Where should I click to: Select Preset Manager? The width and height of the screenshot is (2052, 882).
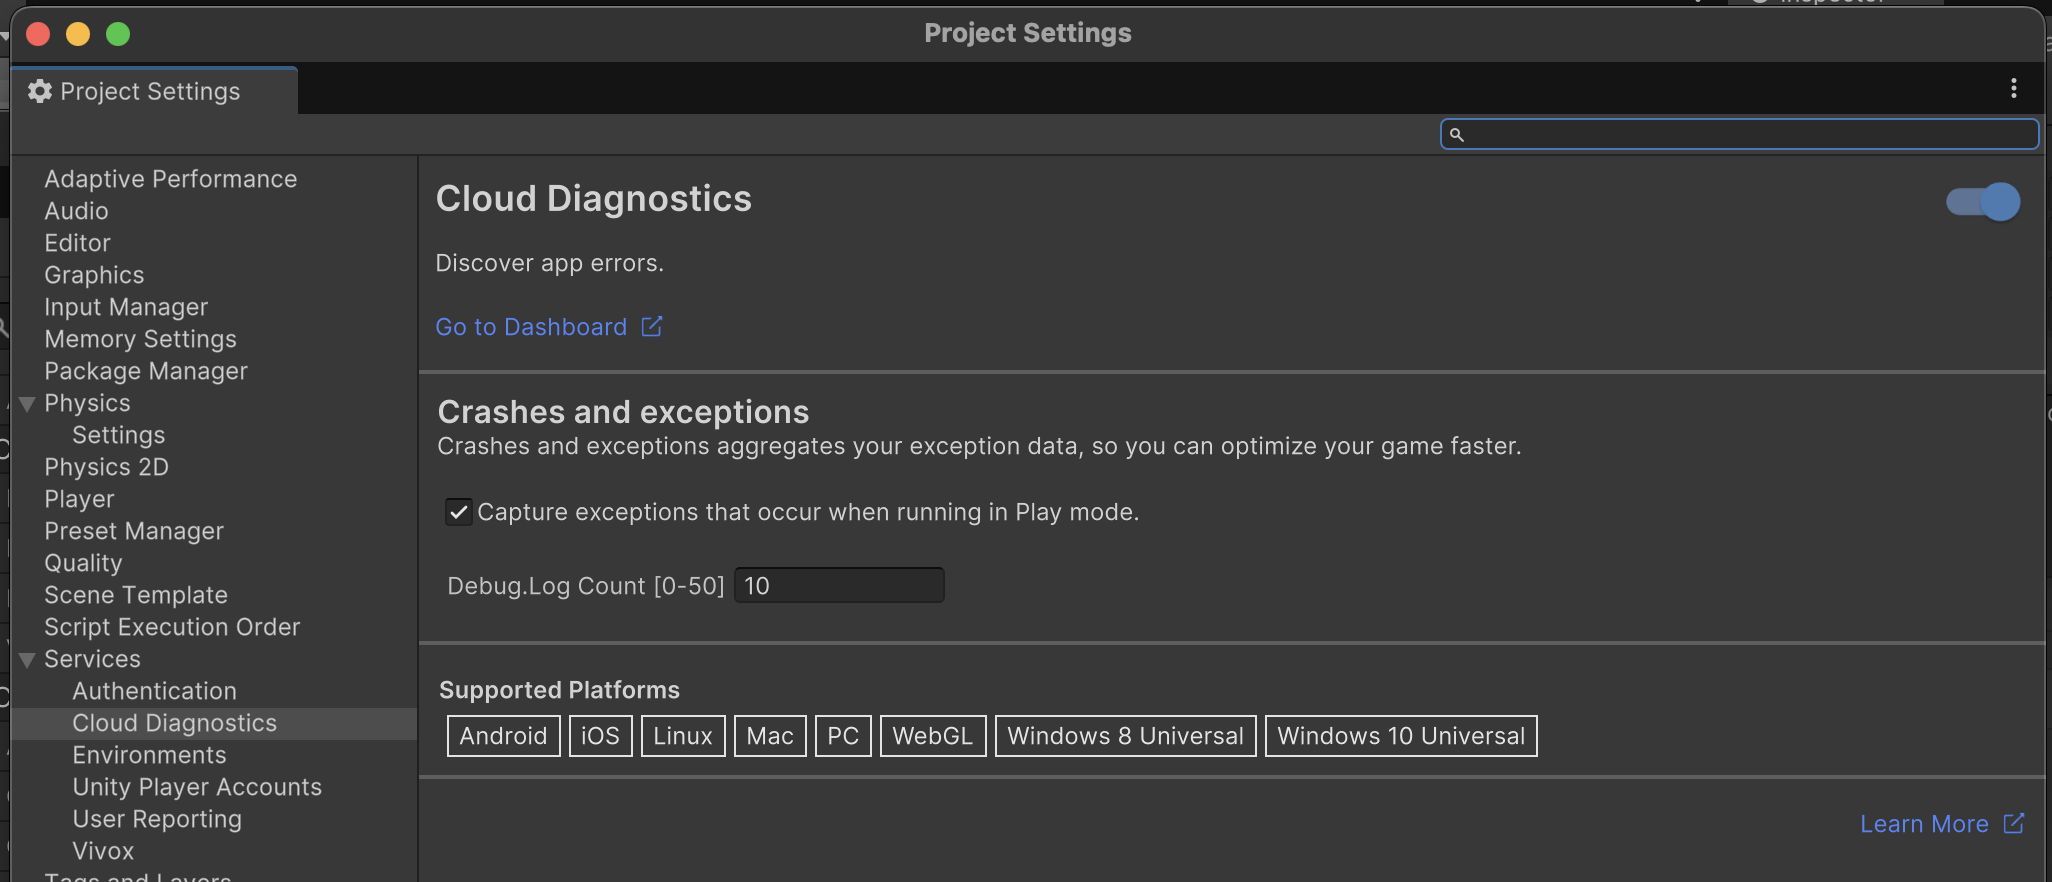(134, 531)
